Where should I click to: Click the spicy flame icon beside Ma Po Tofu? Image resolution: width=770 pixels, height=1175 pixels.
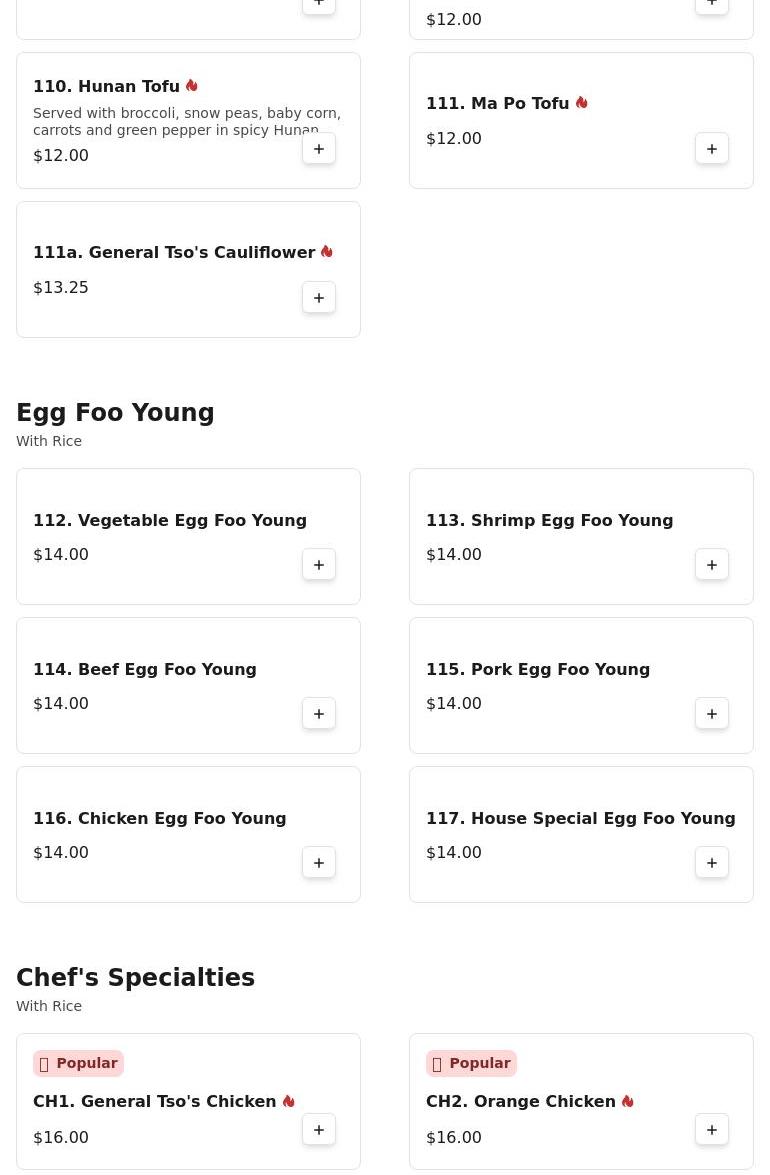pos(581,103)
